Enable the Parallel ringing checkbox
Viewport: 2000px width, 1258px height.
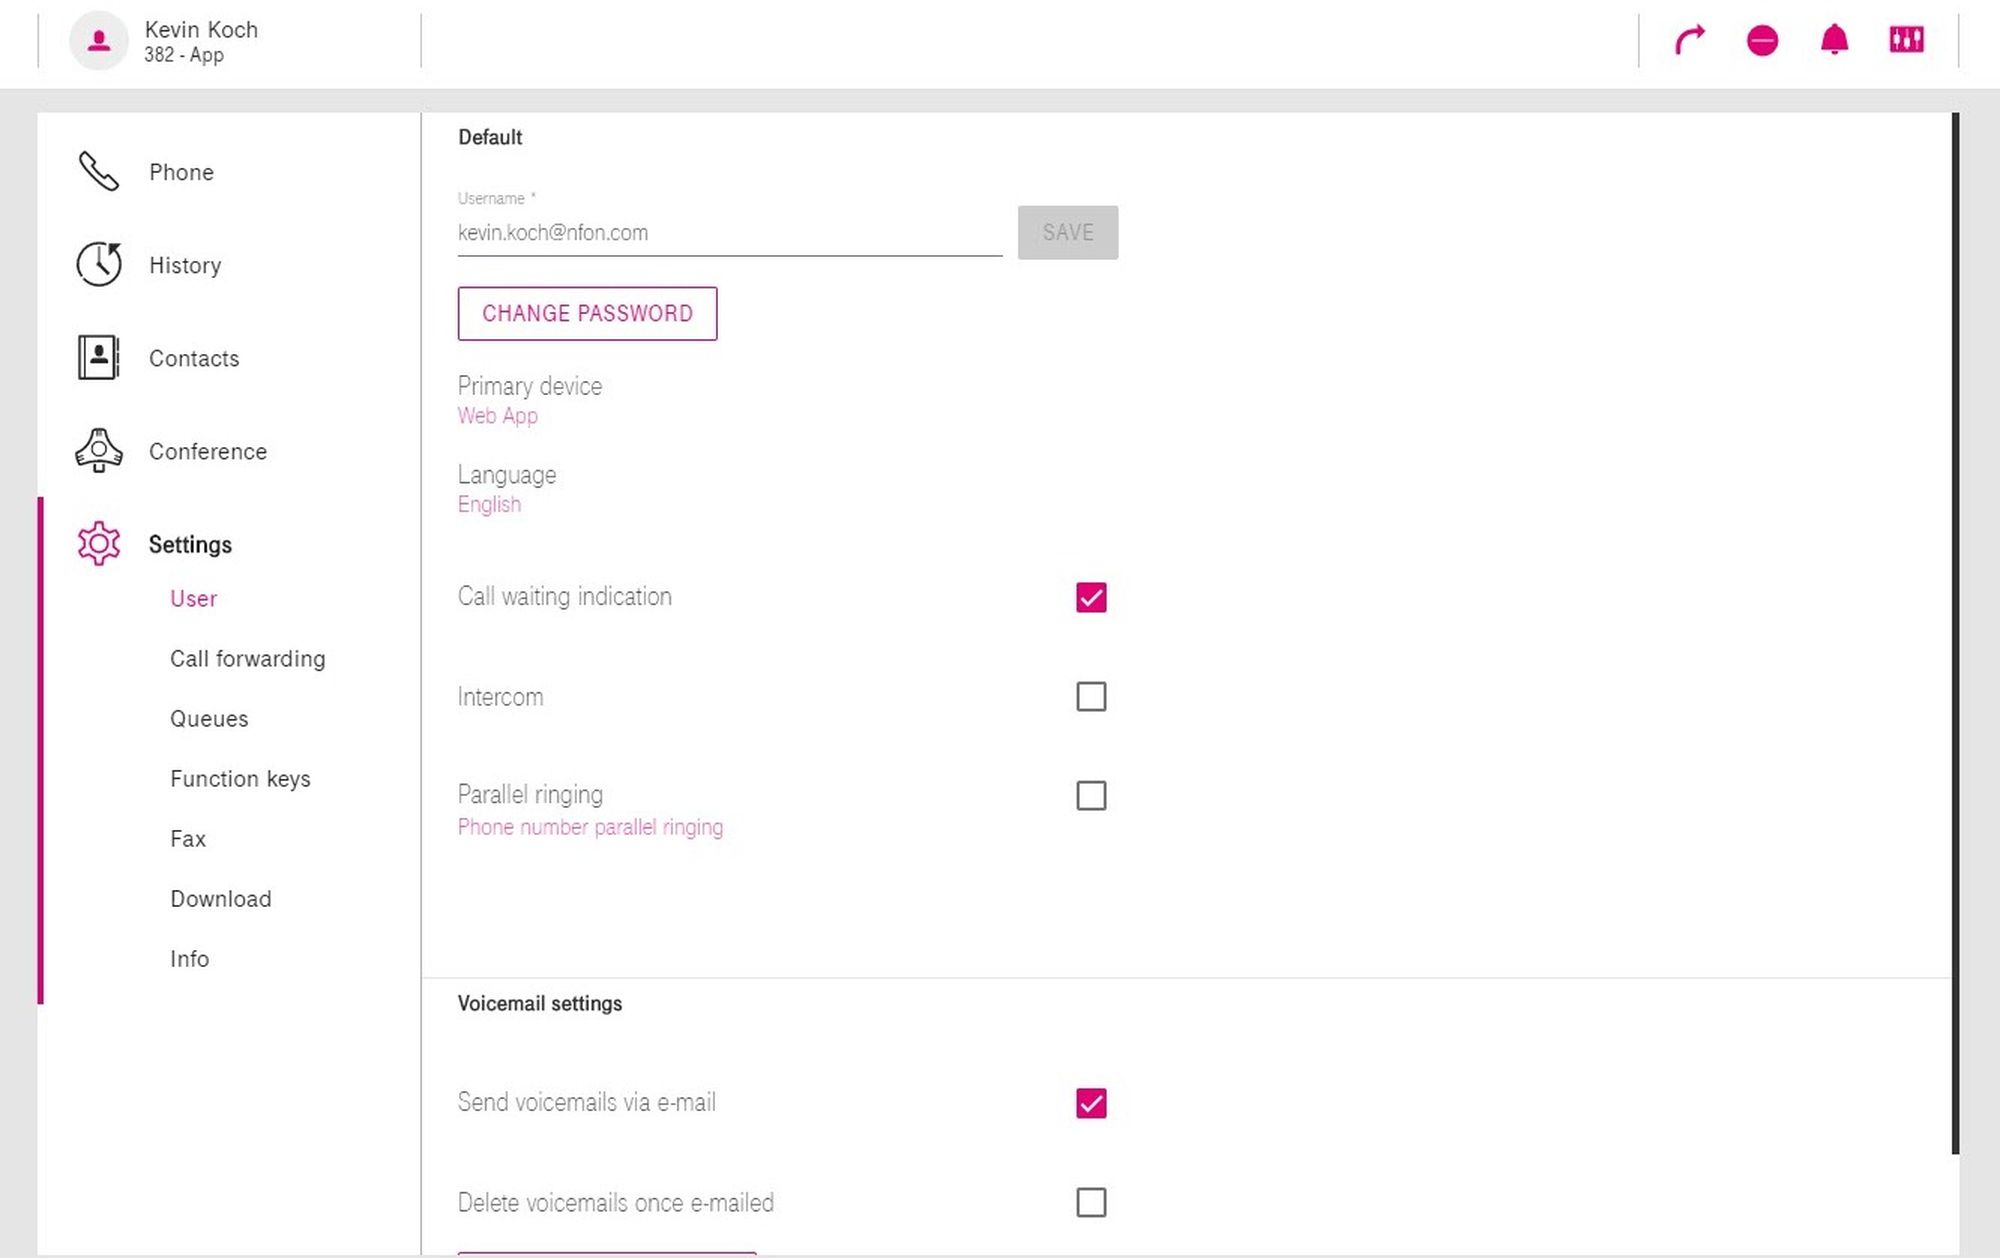coord(1091,796)
